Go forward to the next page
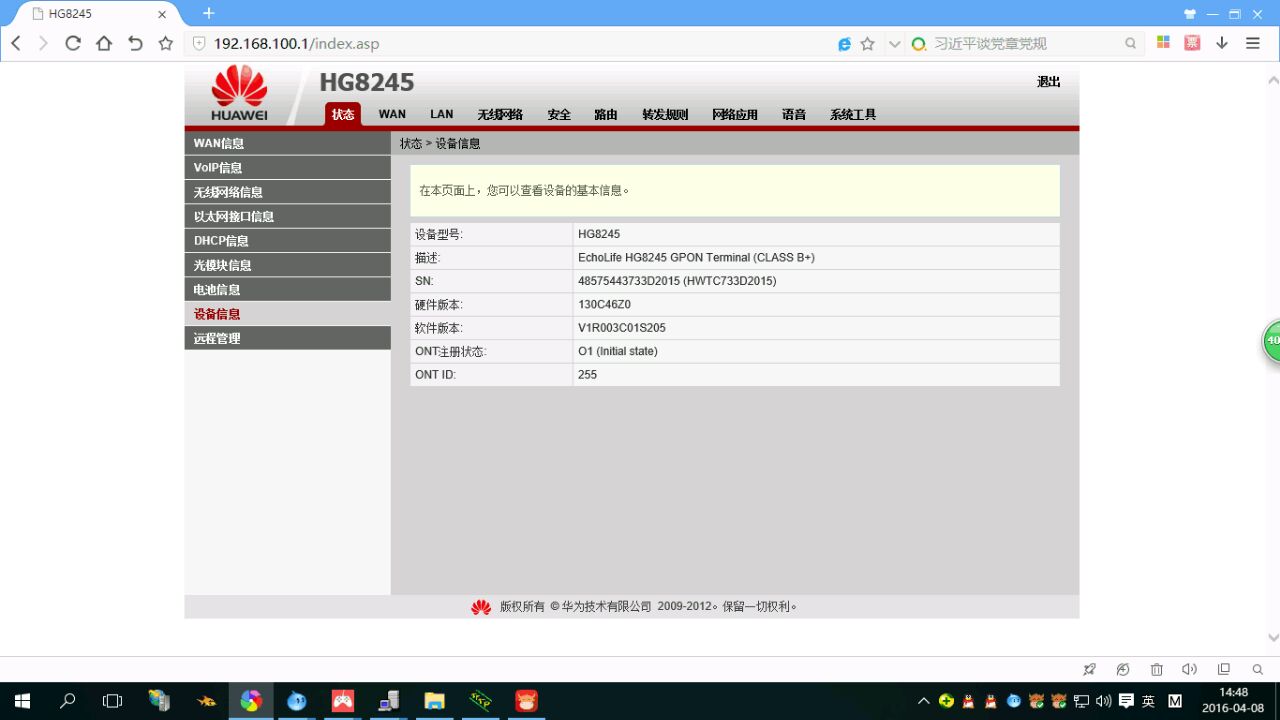Image resolution: width=1280 pixels, height=720 pixels. point(43,43)
